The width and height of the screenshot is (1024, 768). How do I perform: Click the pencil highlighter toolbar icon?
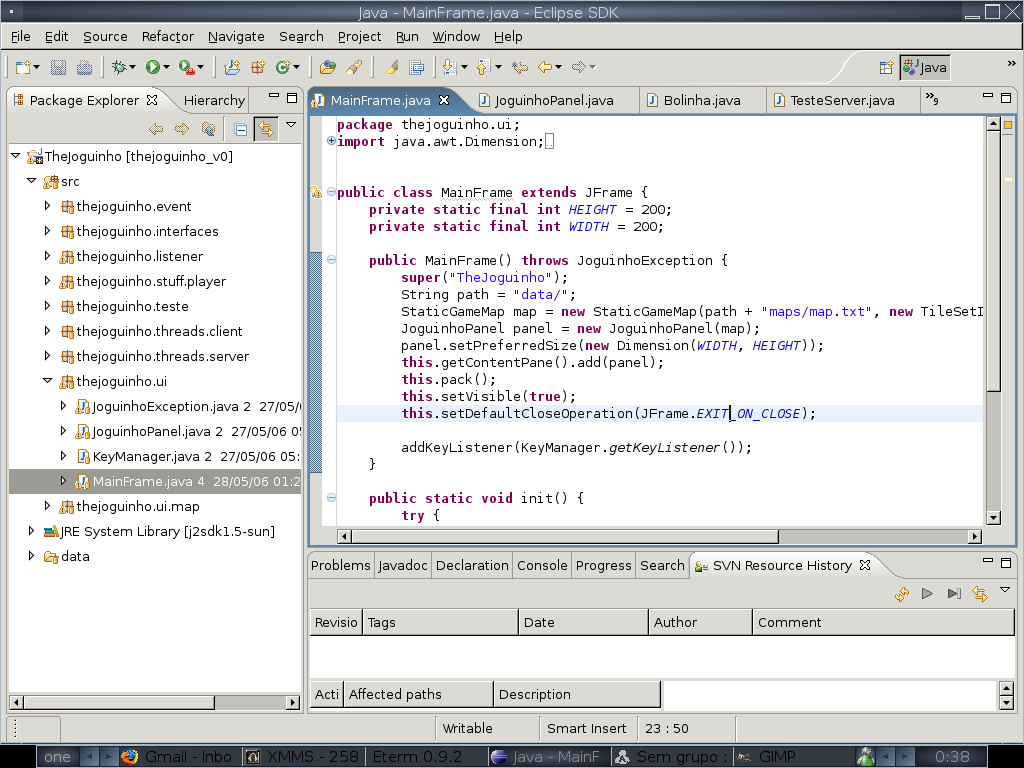point(390,67)
